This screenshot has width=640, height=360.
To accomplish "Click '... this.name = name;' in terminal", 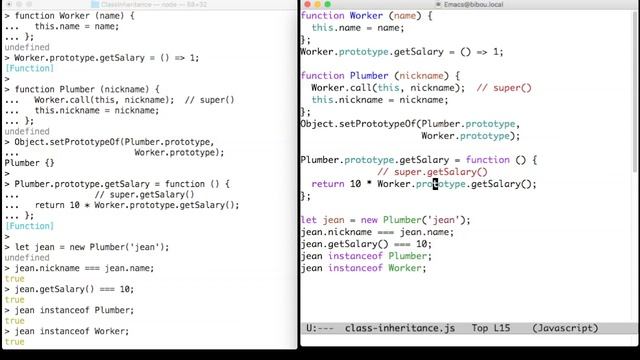I will click(62, 27).
